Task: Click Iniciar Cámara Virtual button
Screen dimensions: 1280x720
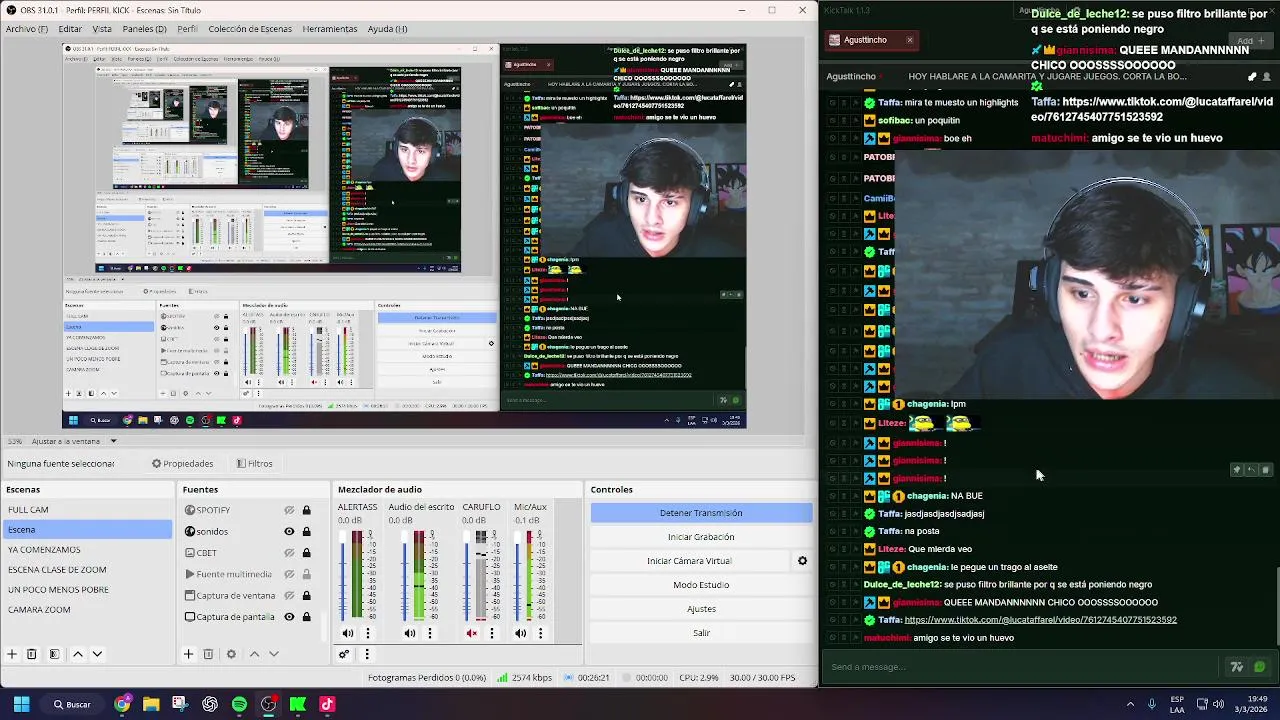Action: click(x=689, y=561)
